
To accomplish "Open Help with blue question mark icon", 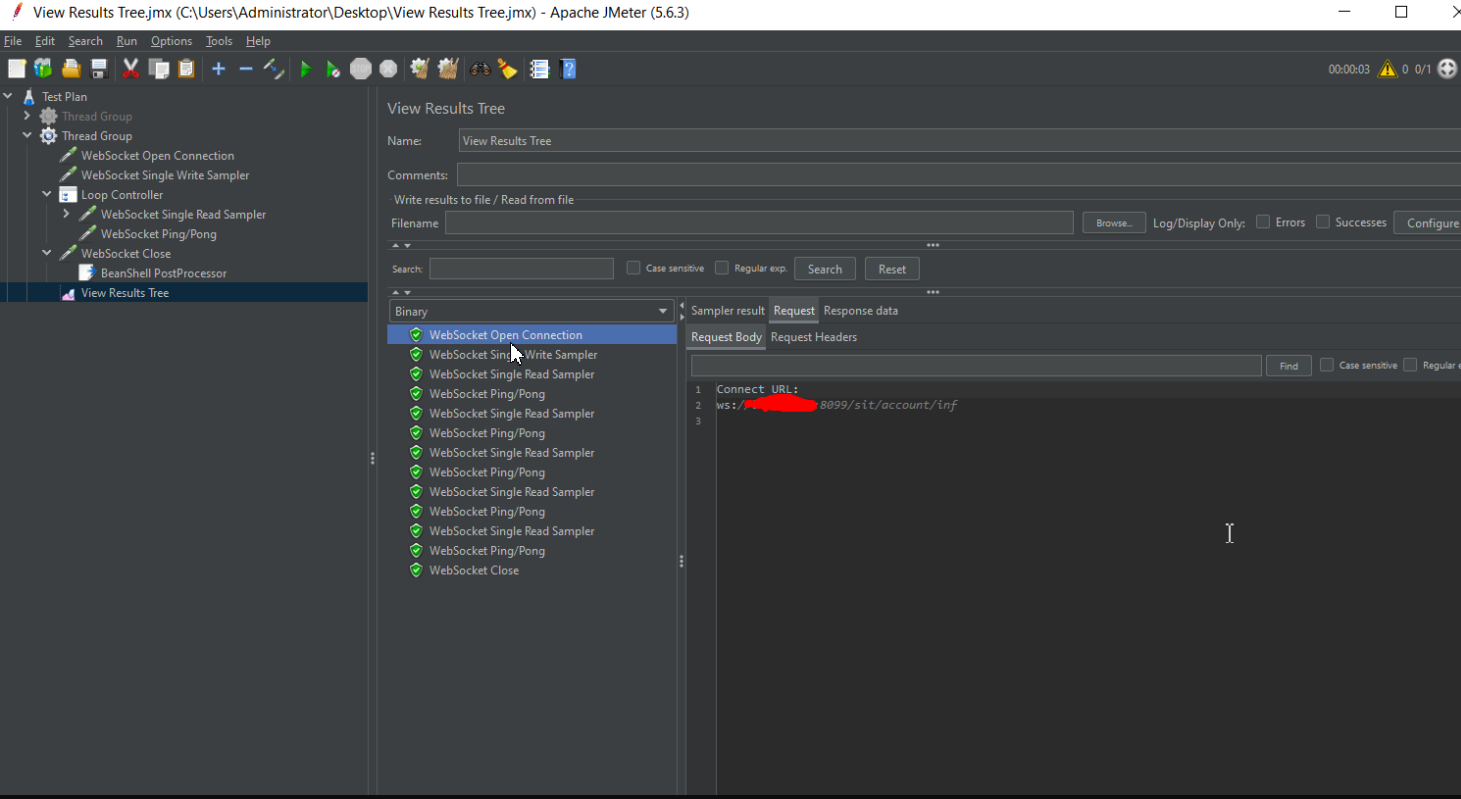I will (x=569, y=69).
